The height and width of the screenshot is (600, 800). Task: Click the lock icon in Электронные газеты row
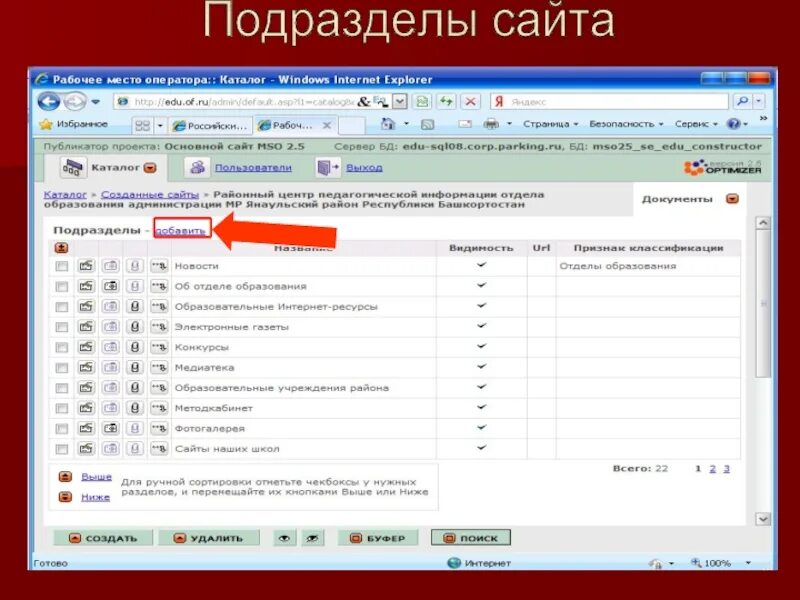[x=135, y=327]
